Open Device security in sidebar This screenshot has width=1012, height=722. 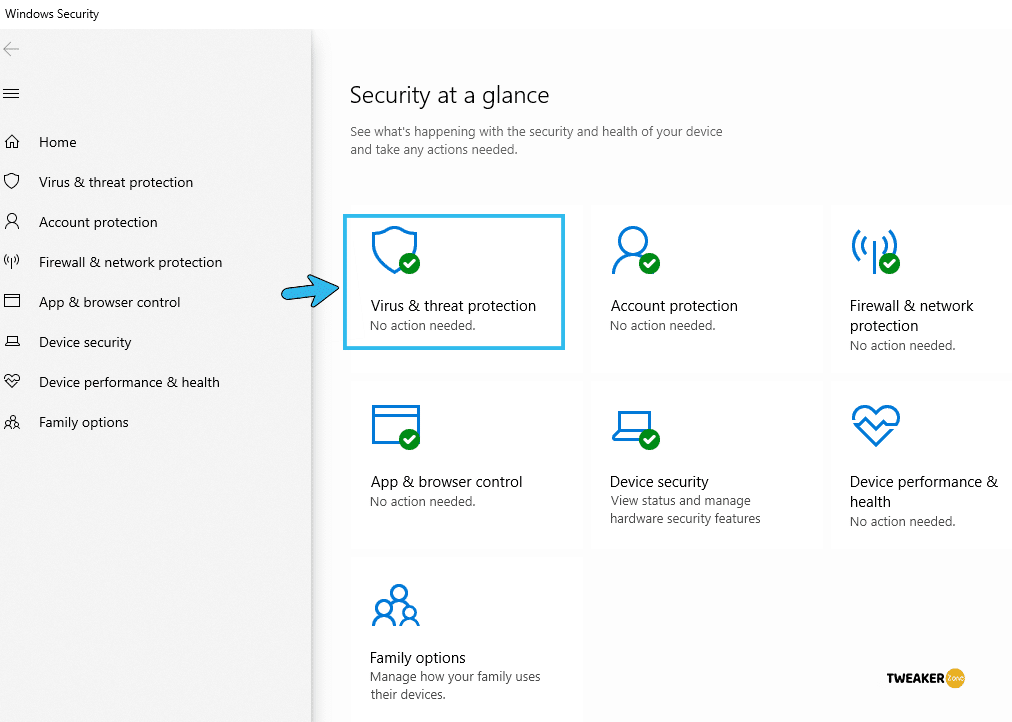(x=85, y=342)
